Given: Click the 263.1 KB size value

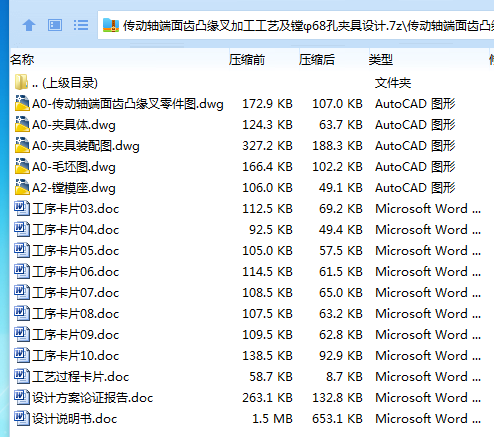Looking at the screenshot, I should pyautogui.click(x=267, y=398).
